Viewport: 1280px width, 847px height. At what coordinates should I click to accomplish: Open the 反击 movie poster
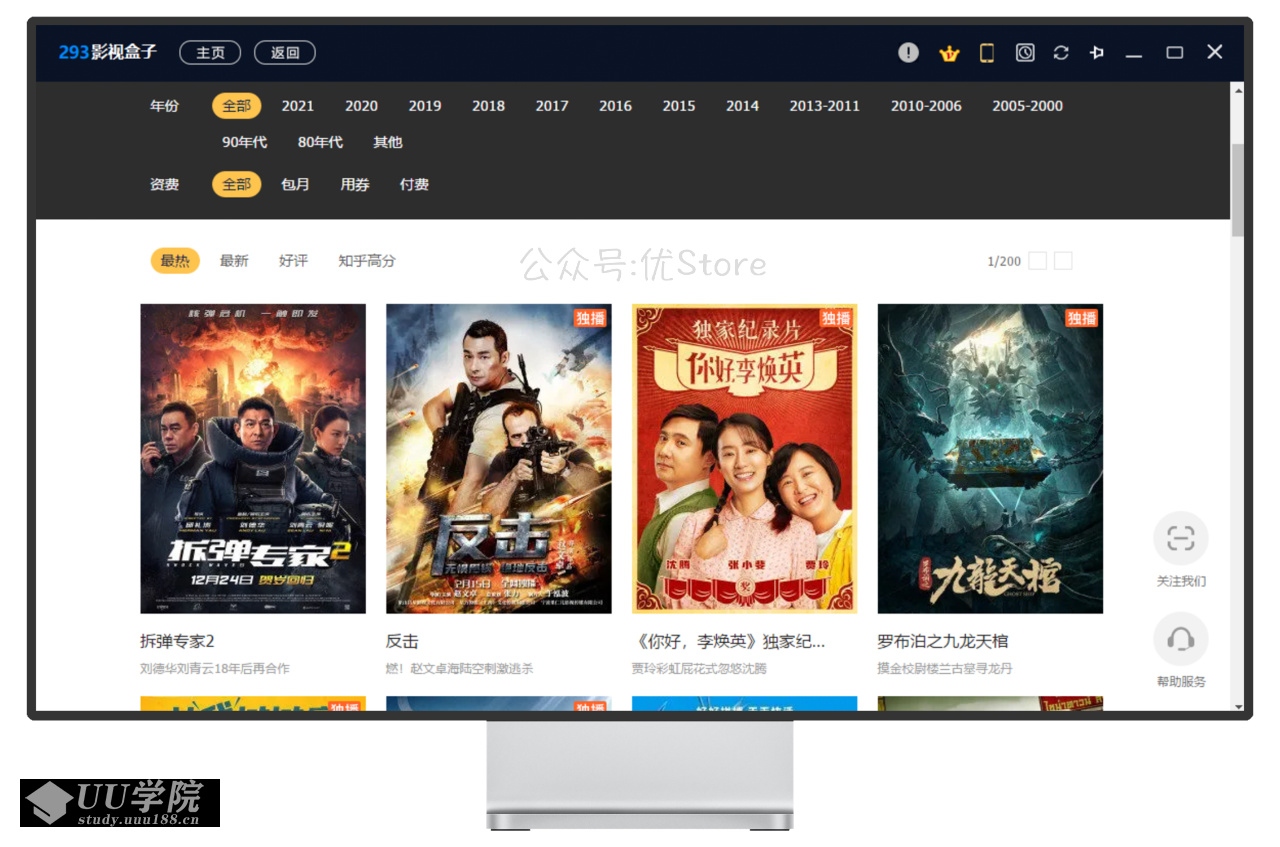(x=499, y=459)
